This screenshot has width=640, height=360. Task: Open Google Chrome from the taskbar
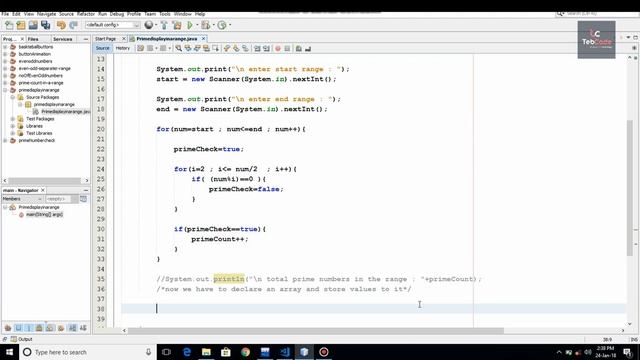click(x=245, y=352)
